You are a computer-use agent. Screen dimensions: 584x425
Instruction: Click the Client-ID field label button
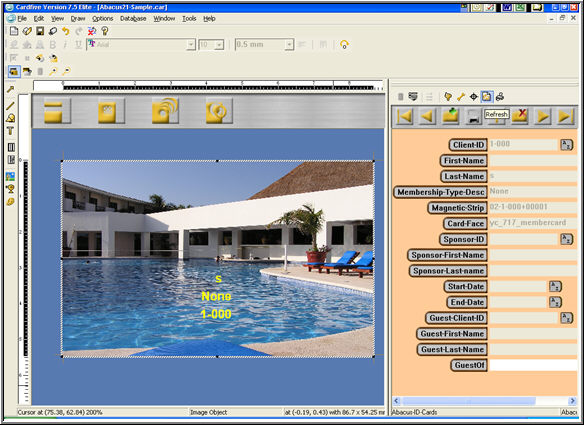468,145
